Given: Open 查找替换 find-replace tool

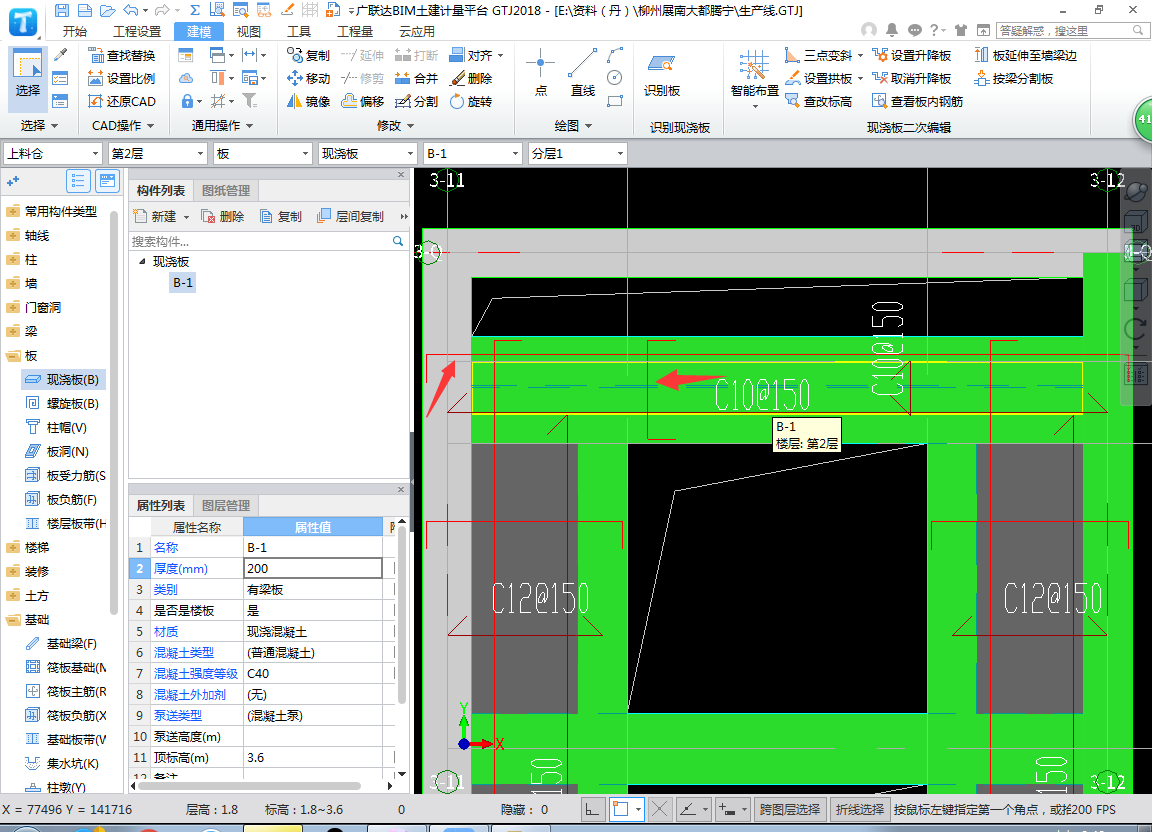Looking at the screenshot, I should (122, 56).
